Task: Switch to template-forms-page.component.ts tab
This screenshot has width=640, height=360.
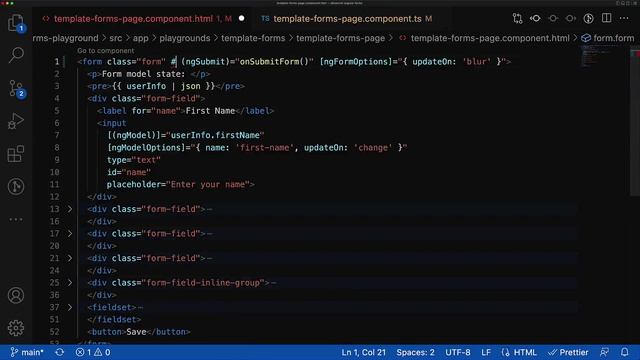Action: click(347, 19)
